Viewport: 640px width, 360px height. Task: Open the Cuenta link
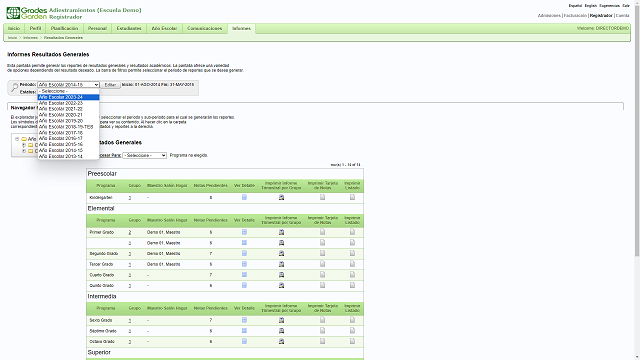(622, 16)
